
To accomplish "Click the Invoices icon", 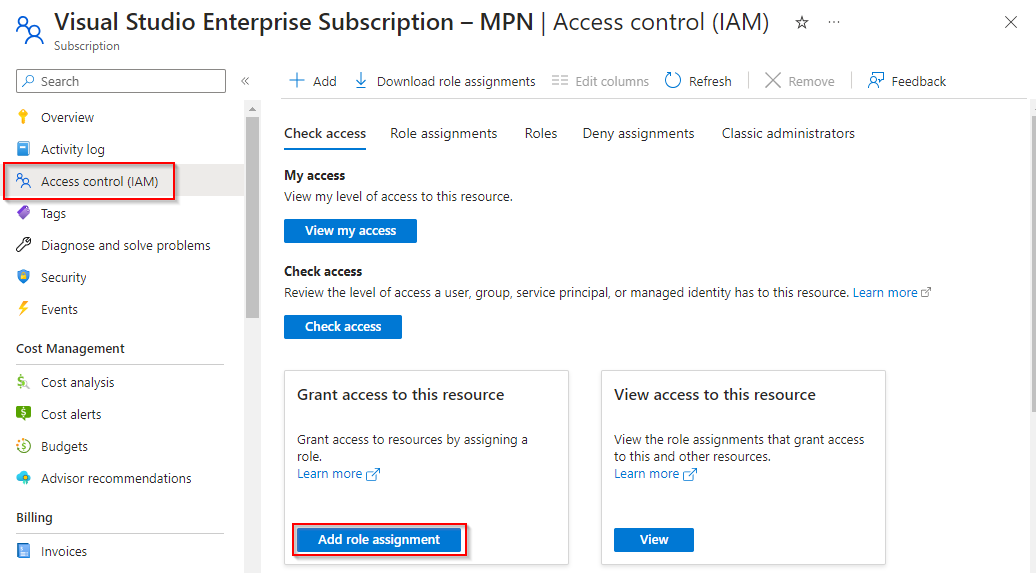I will pyautogui.click(x=23, y=551).
